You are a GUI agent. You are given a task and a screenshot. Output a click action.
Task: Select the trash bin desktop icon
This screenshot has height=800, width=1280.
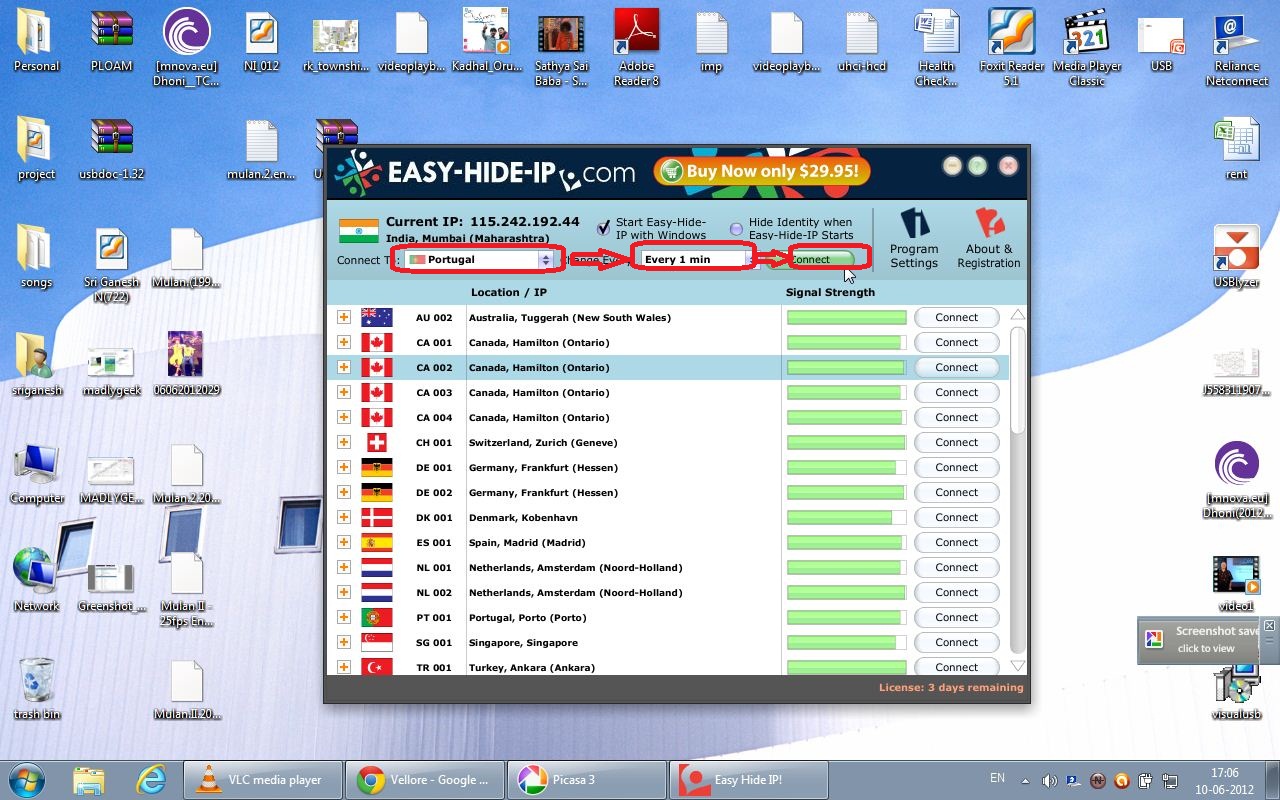36,688
